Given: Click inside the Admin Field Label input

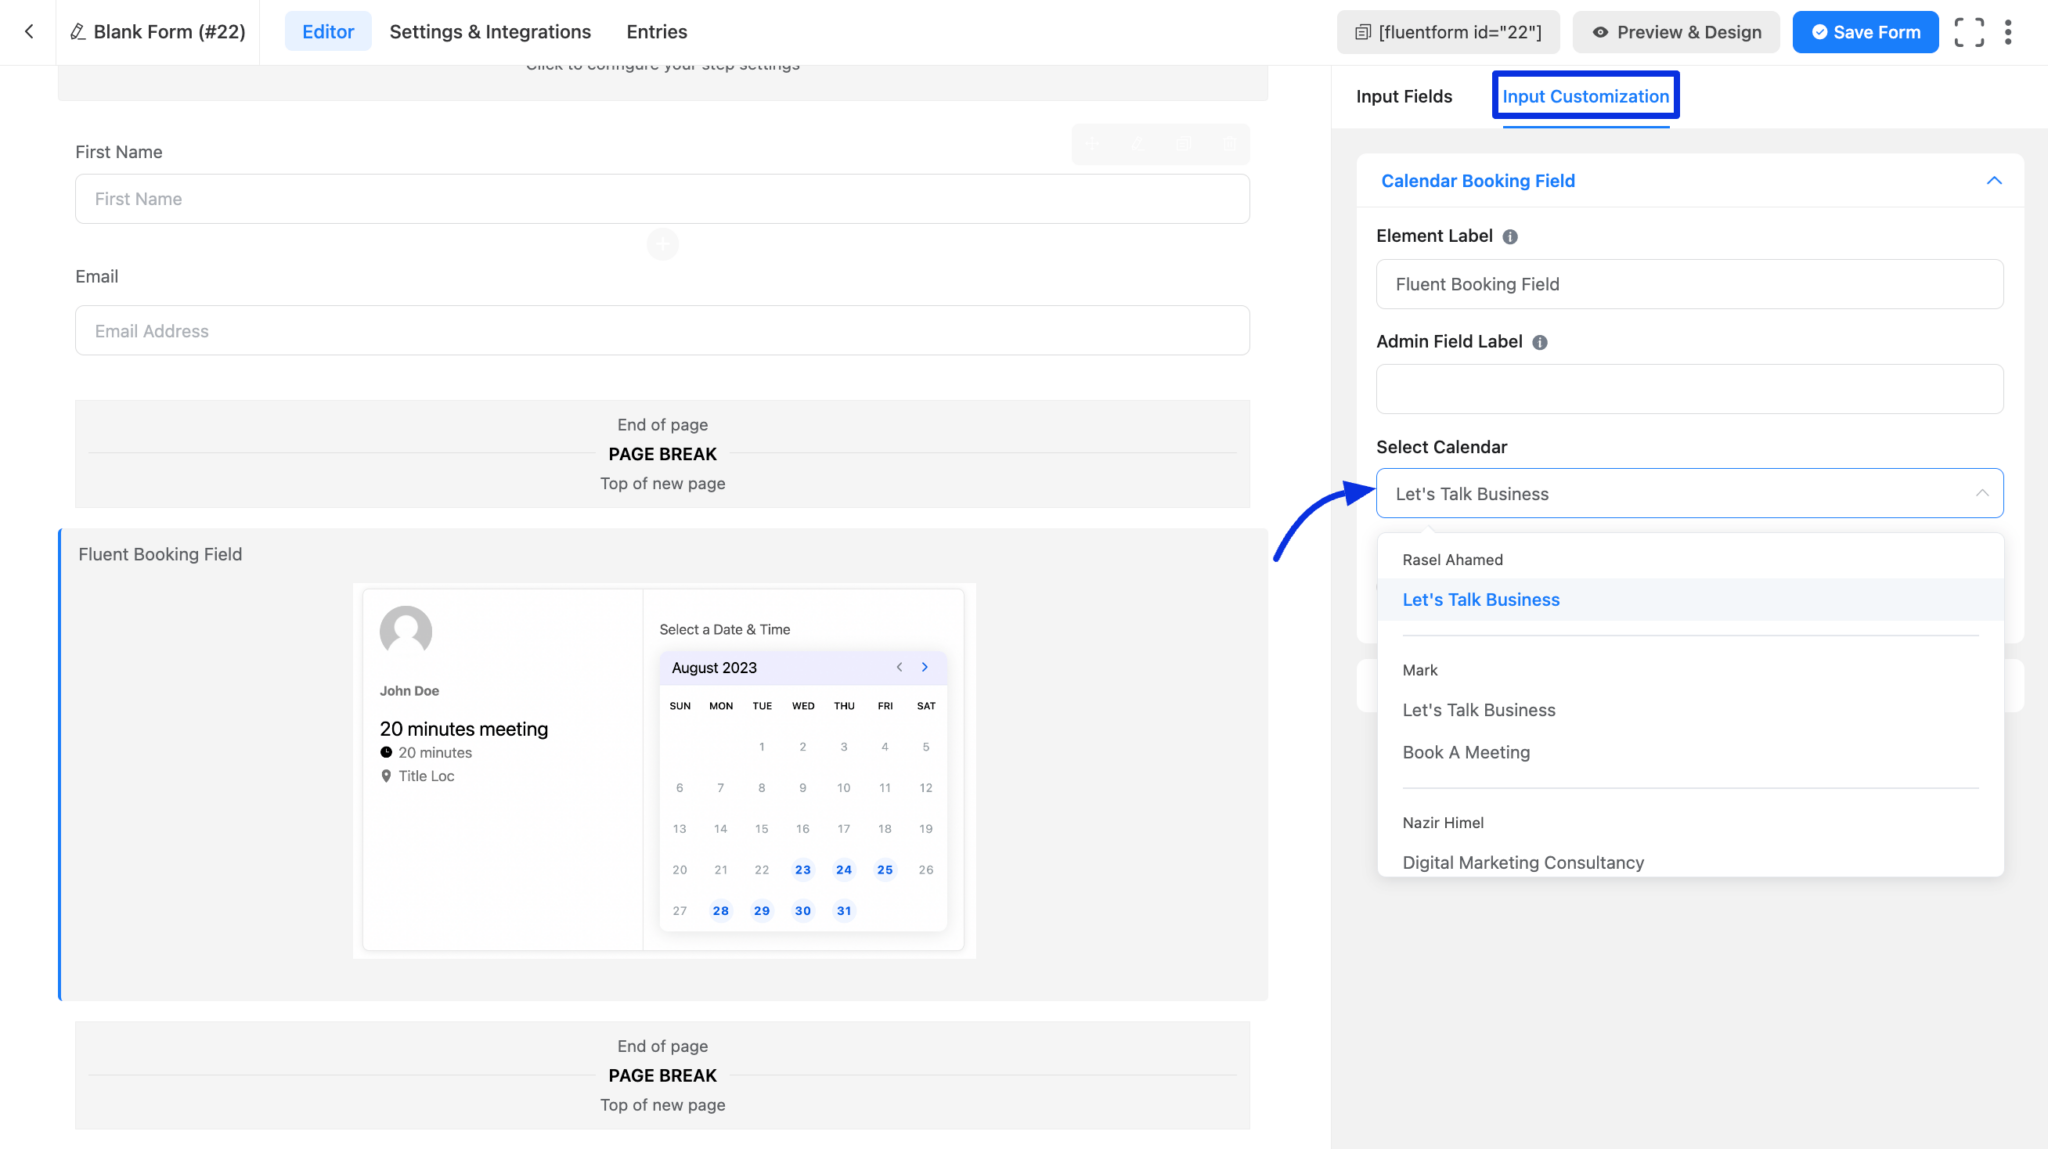Looking at the screenshot, I should pos(1689,389).
